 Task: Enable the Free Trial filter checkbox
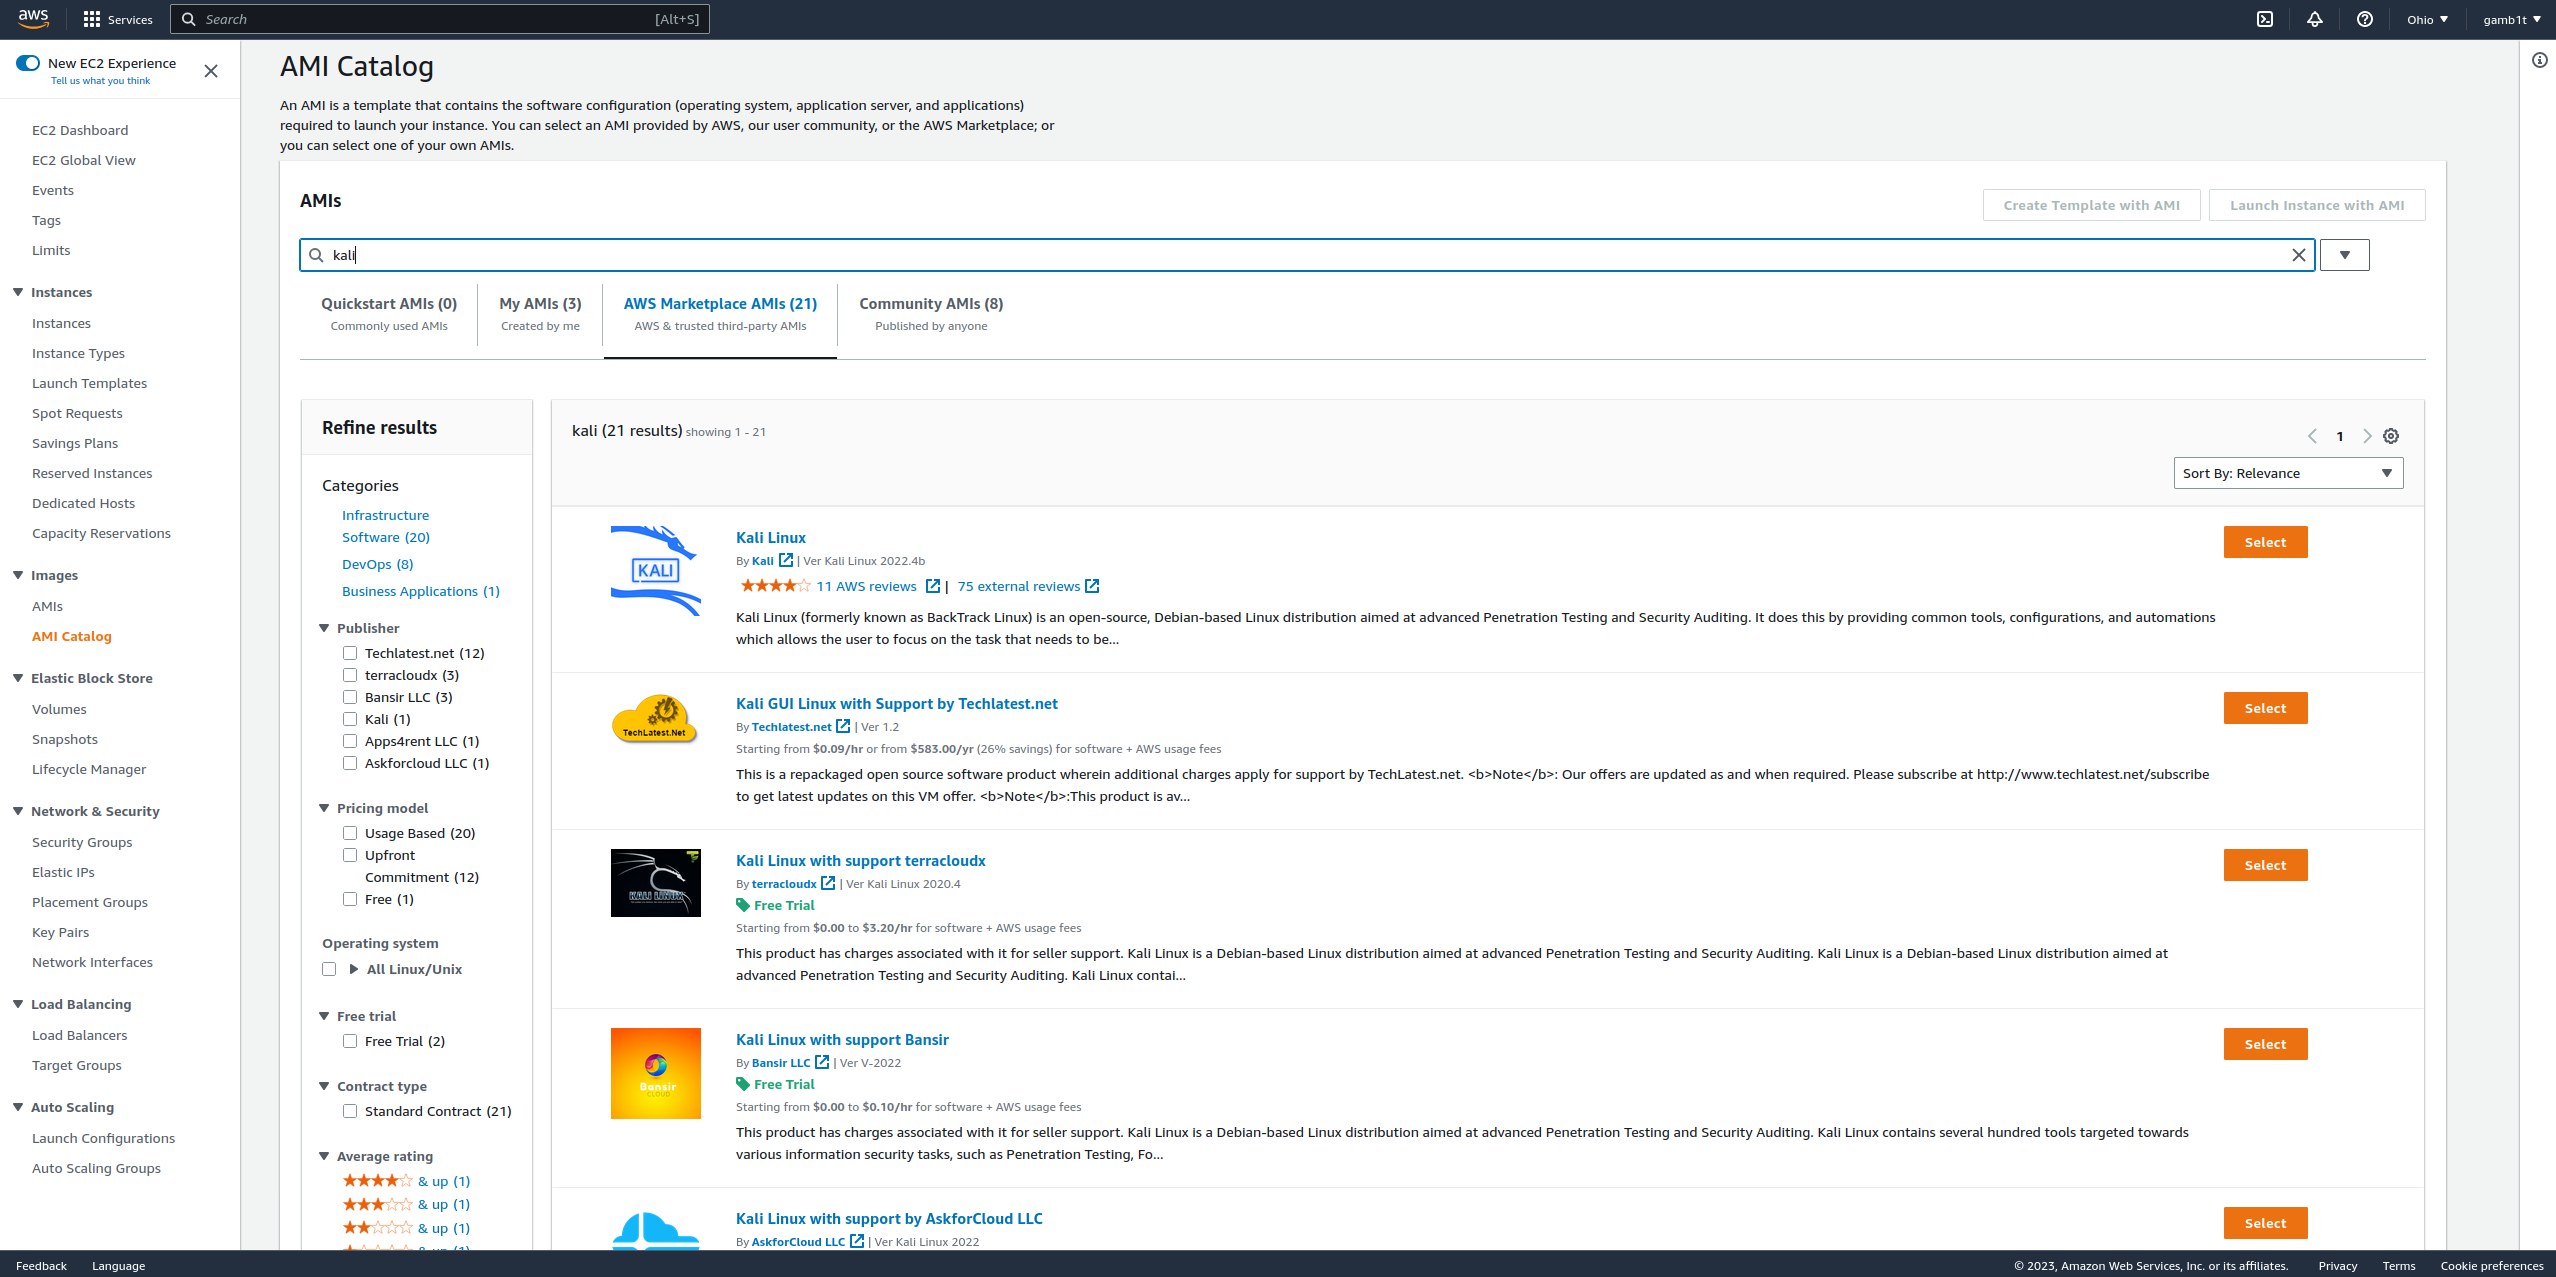pos(350,1041)
